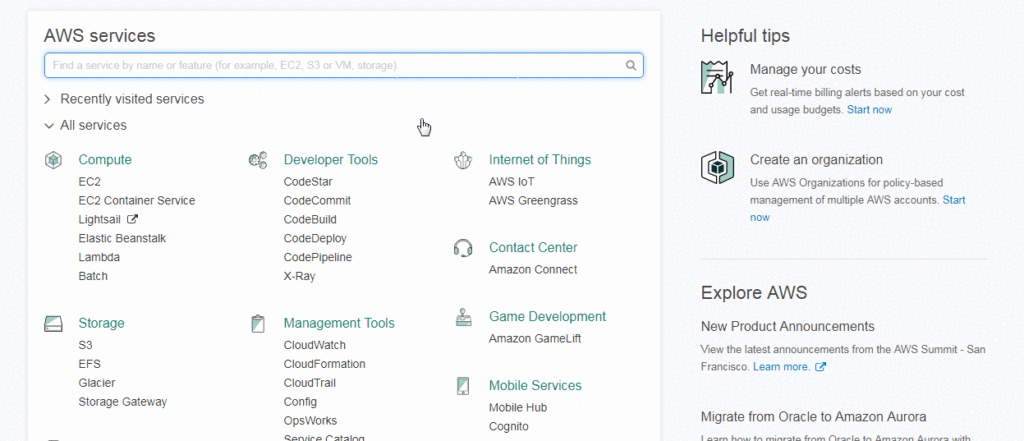Click the Create an organization title
This screenshot has height=441, width=1024.
click(x=816, y=159)
